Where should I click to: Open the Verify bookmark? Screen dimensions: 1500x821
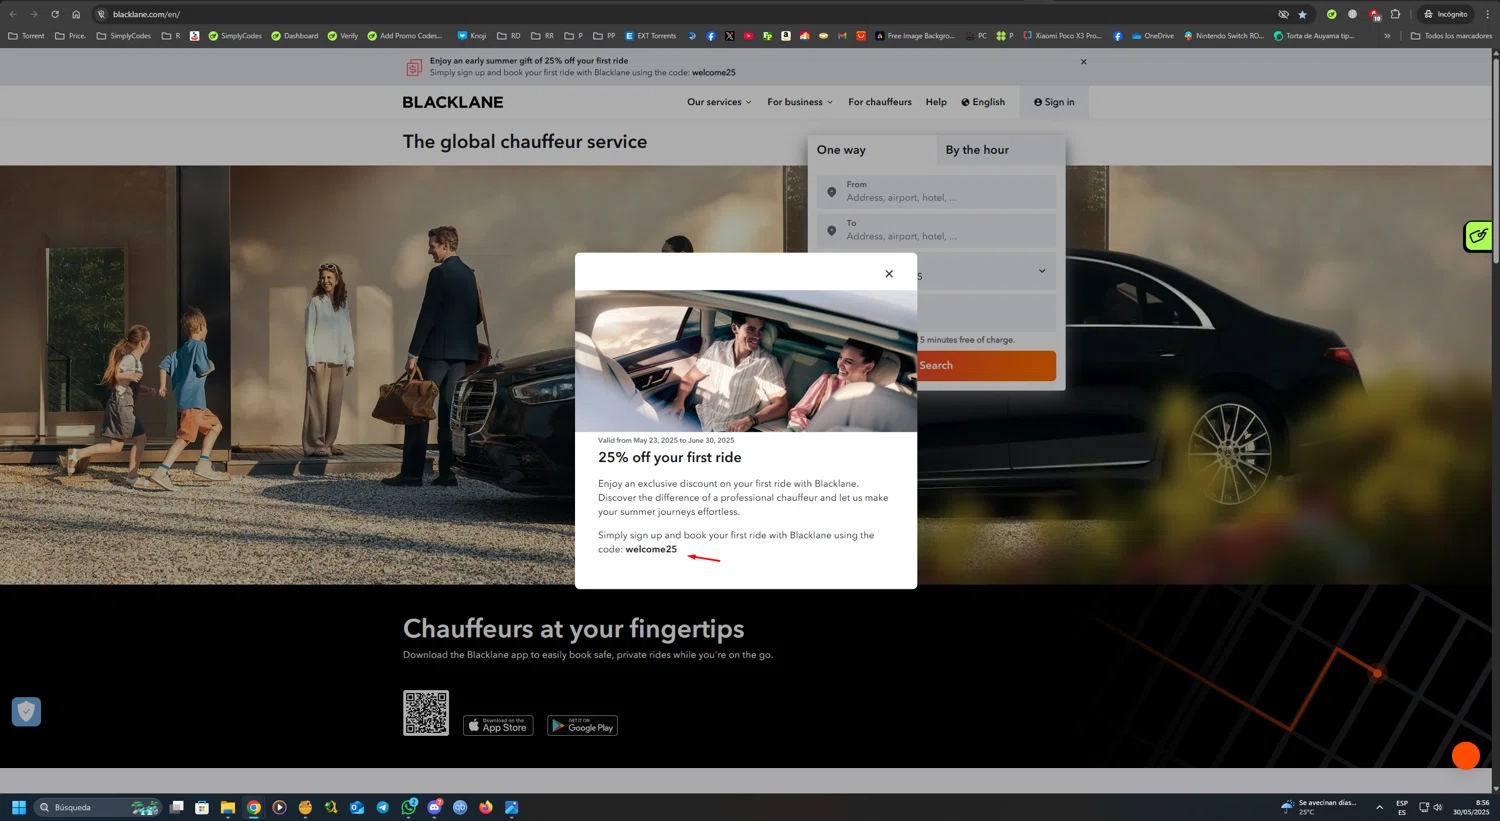(343, 36)
